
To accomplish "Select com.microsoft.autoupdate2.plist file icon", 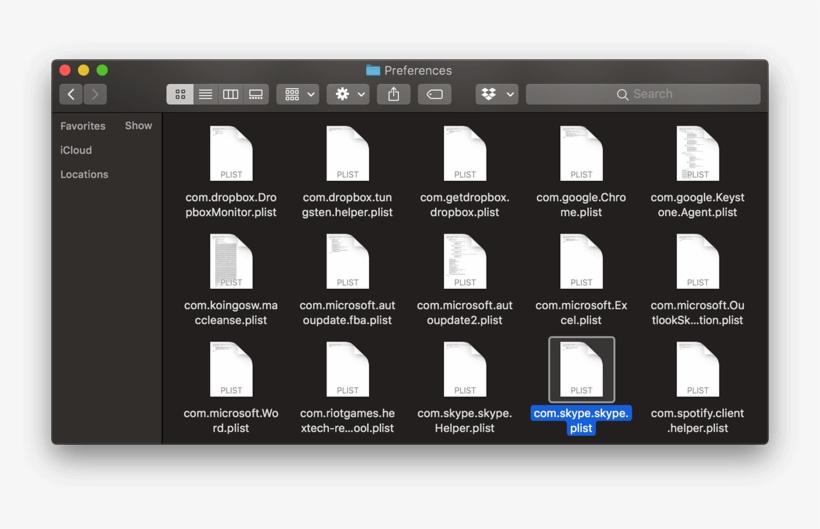I will 465,261.
